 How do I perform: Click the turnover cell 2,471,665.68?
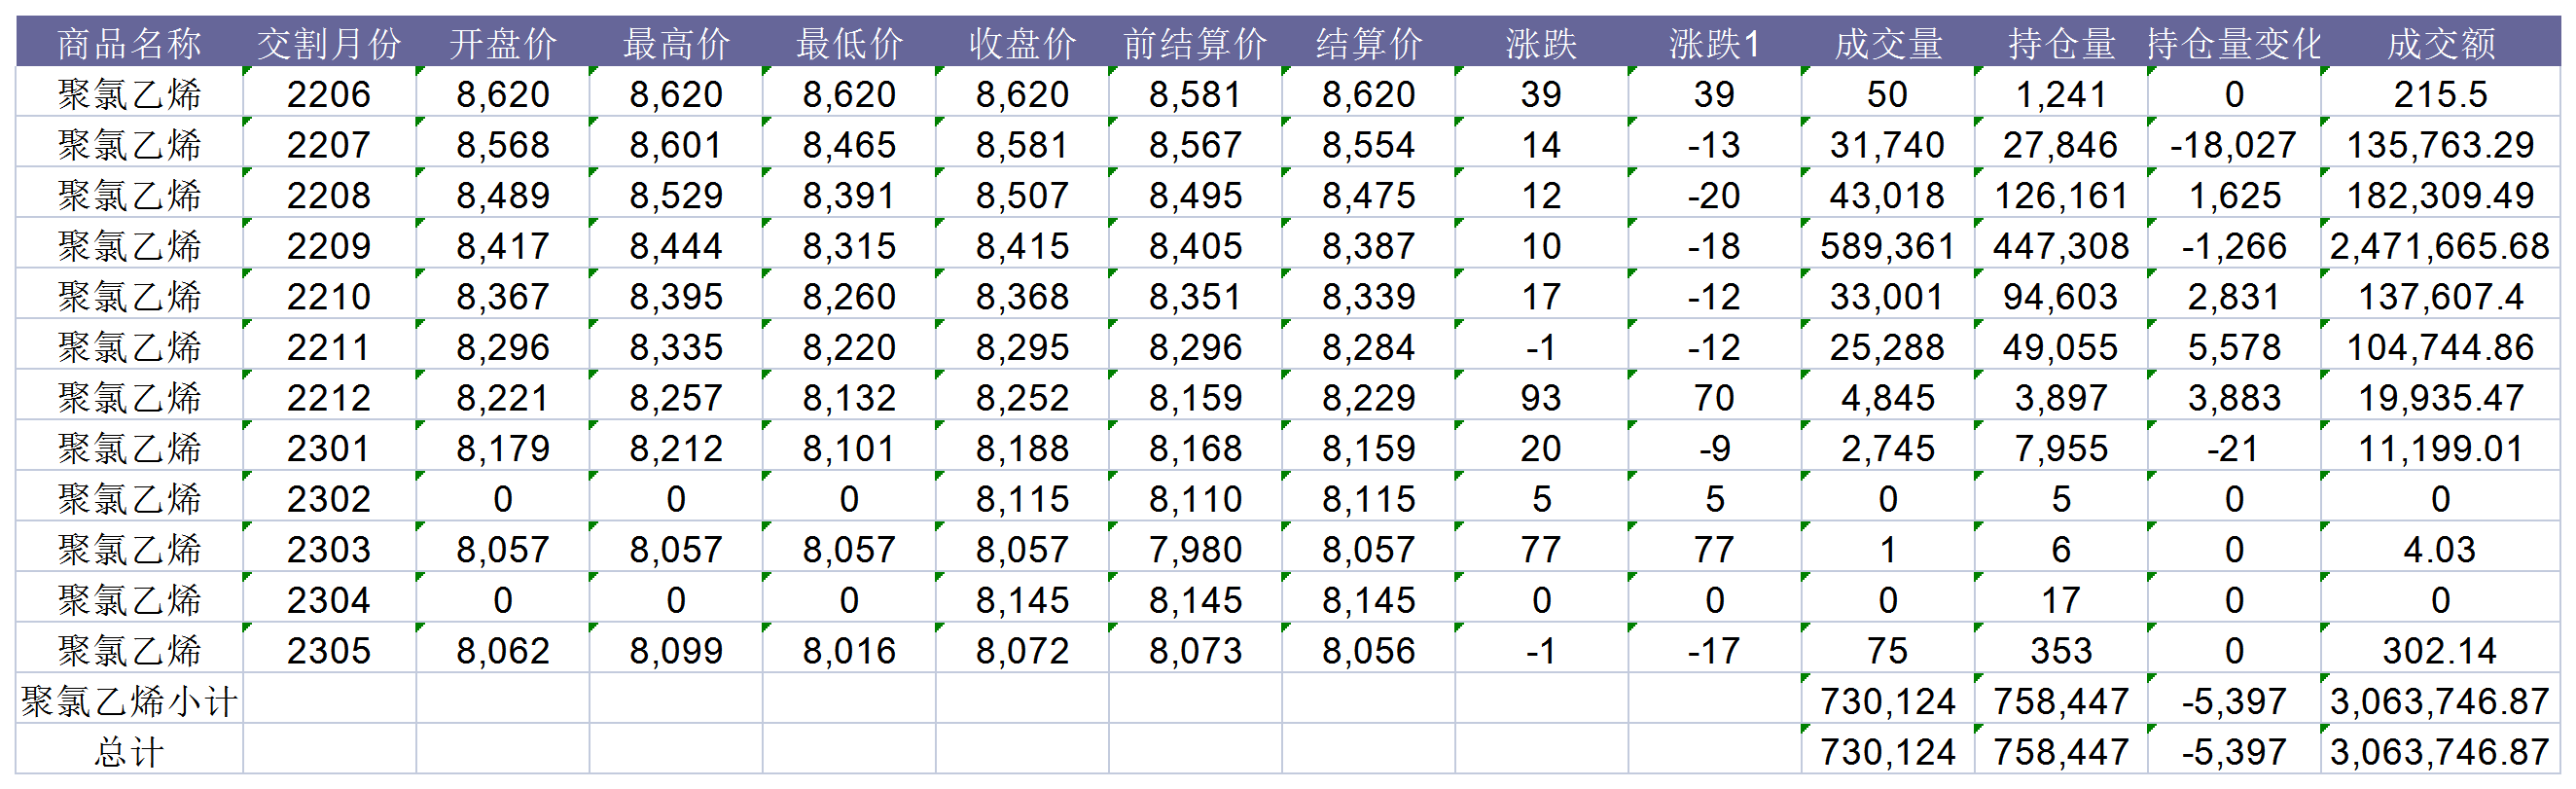click(x=2440, y=246)
